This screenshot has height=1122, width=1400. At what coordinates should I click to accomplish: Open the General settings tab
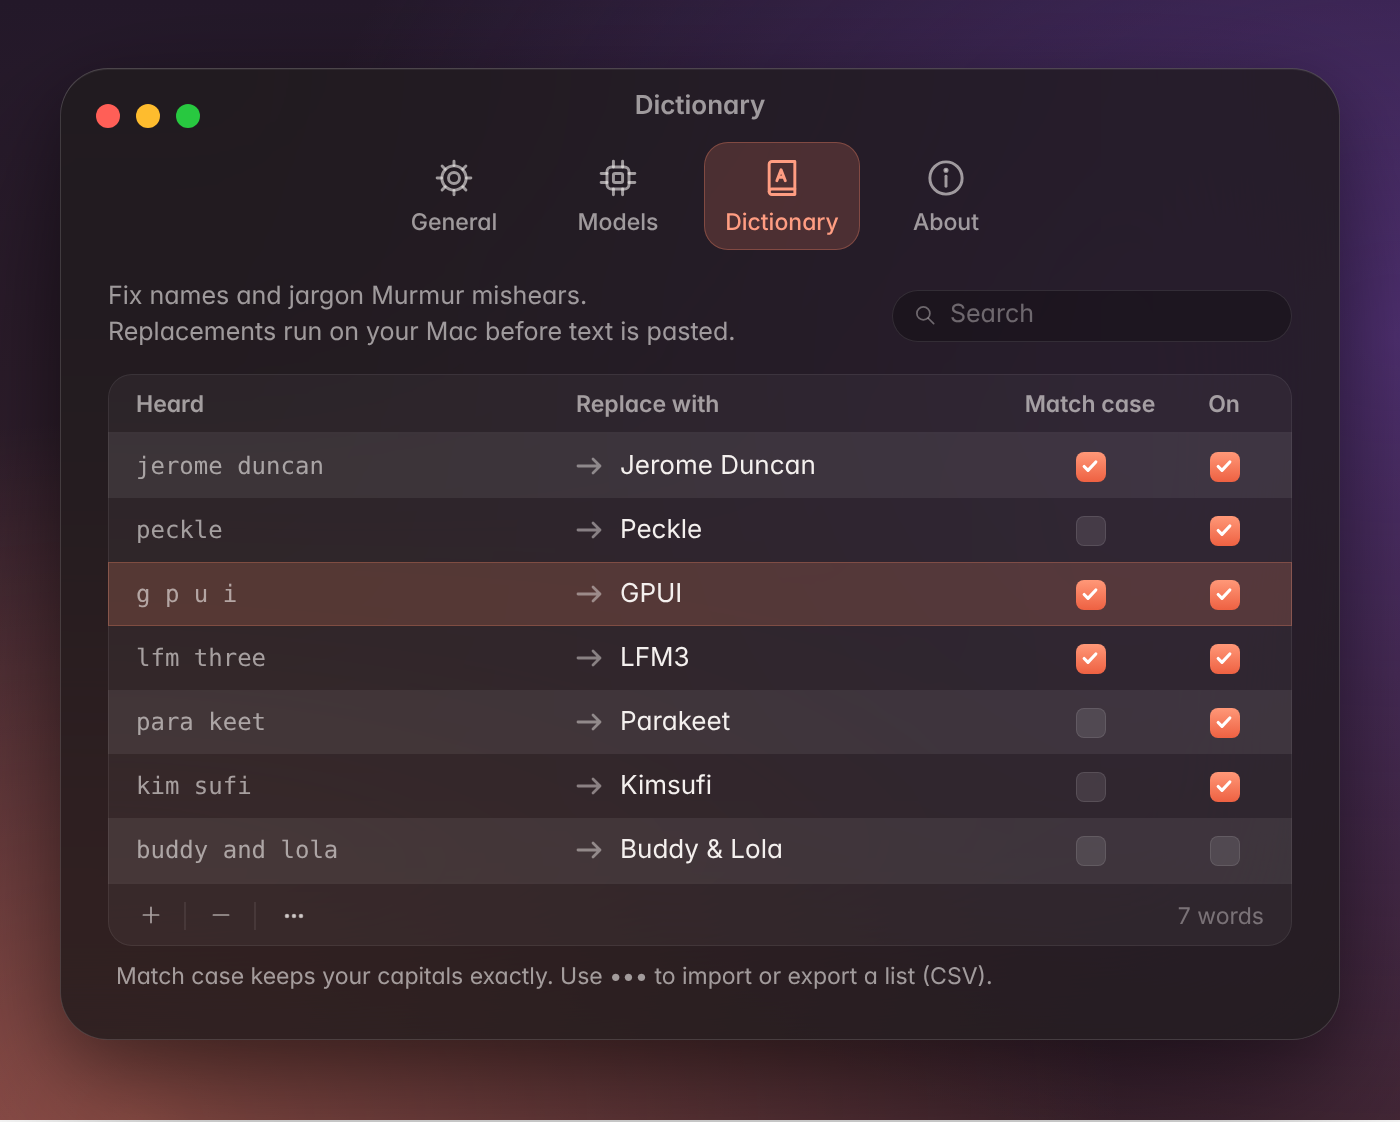pyautogui.click(x=454, y=196)
